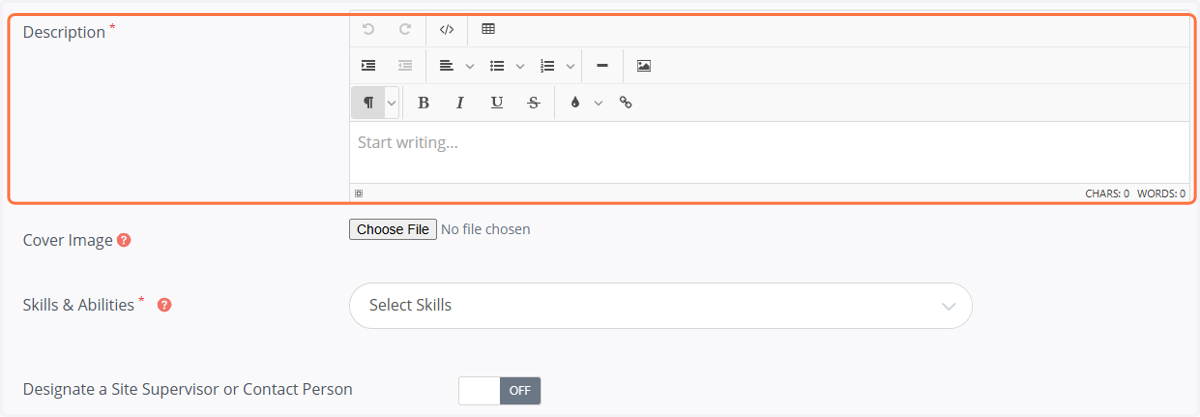Click Designate a Site Supervisor label text

click(188, 390)
